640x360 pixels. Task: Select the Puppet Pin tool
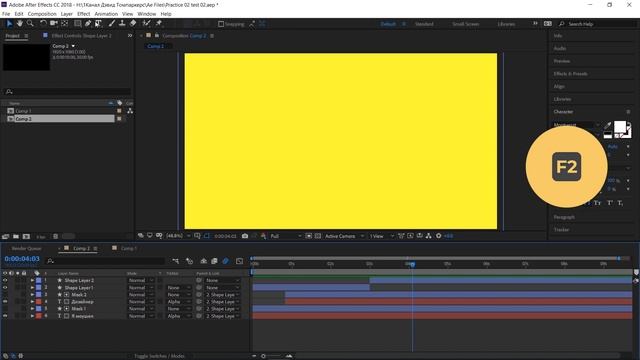pos(159,24)
